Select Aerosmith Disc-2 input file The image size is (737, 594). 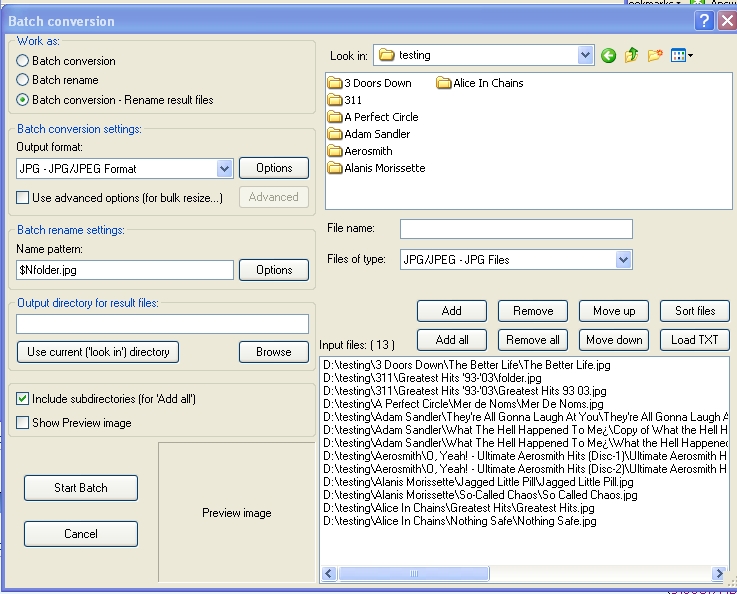(x=525, y=469)
